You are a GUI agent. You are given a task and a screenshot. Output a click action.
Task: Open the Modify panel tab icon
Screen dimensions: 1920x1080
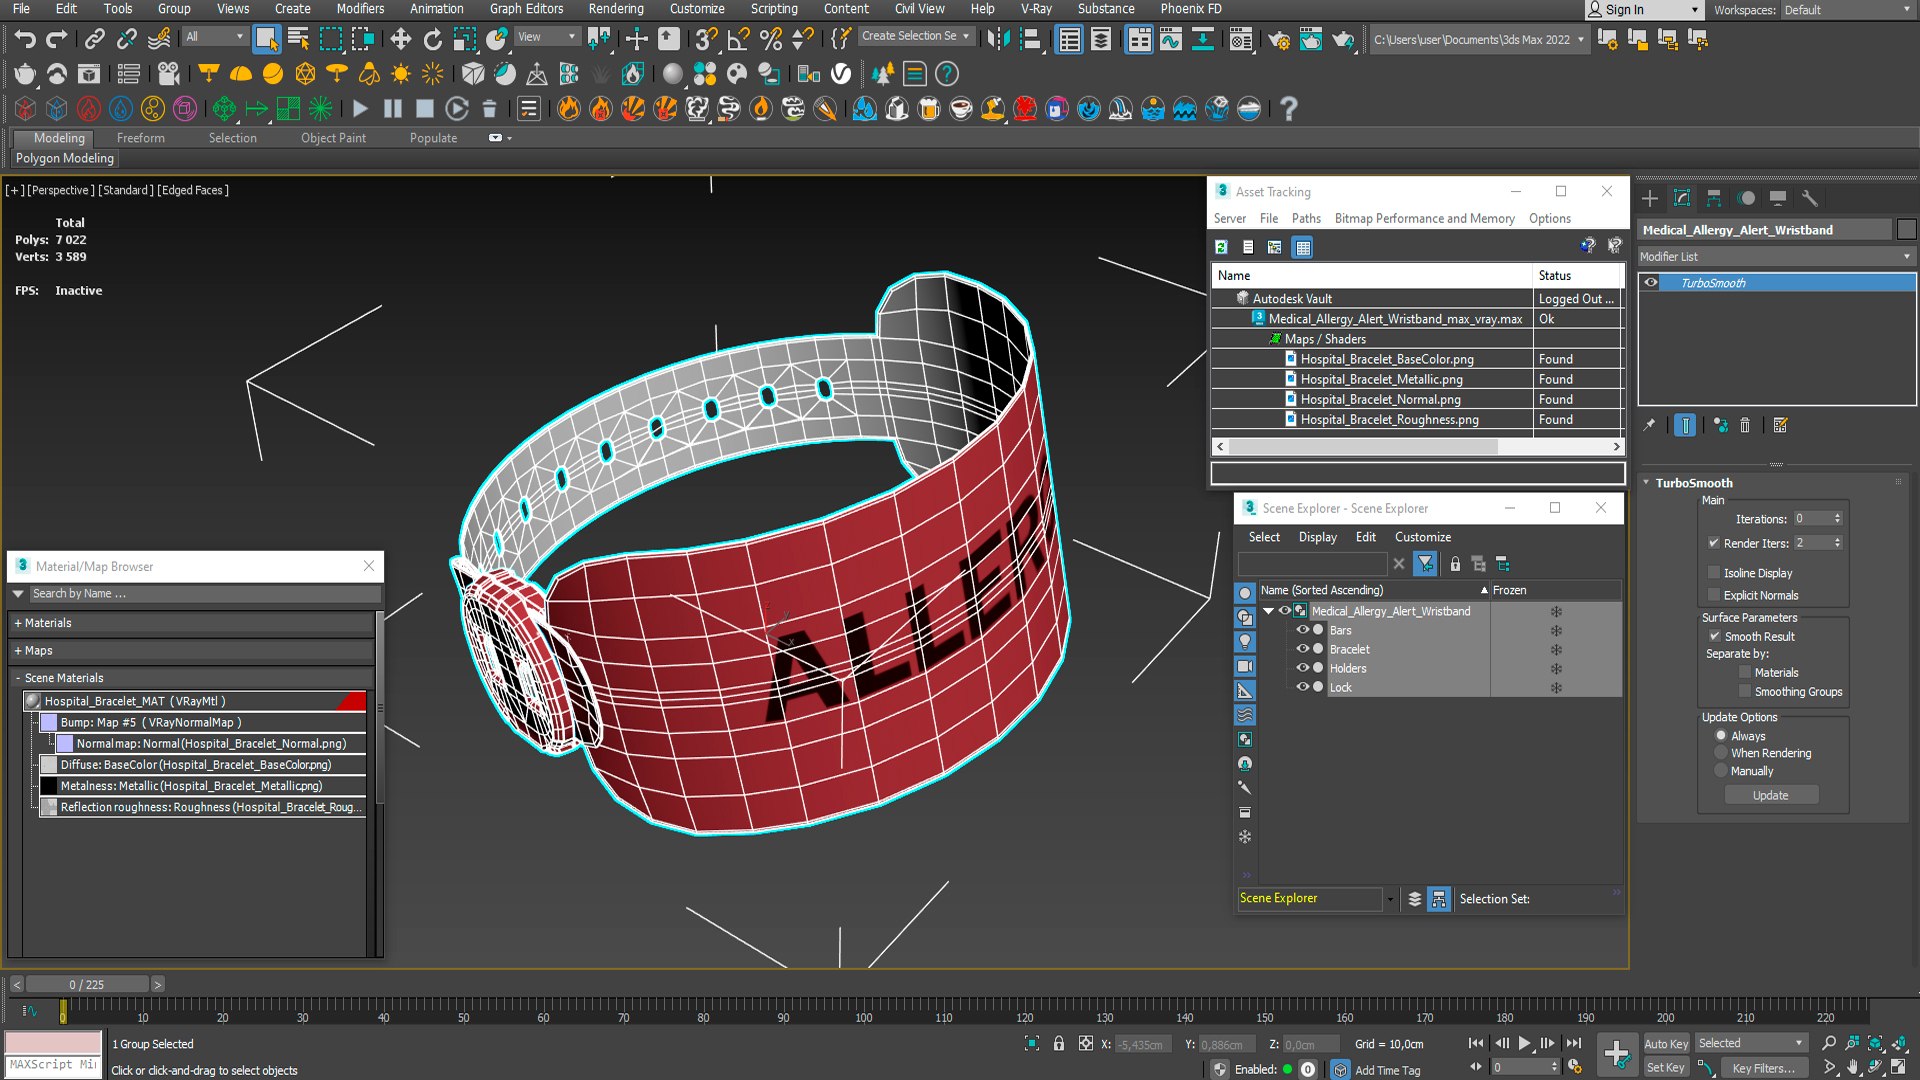[1682, 198]
